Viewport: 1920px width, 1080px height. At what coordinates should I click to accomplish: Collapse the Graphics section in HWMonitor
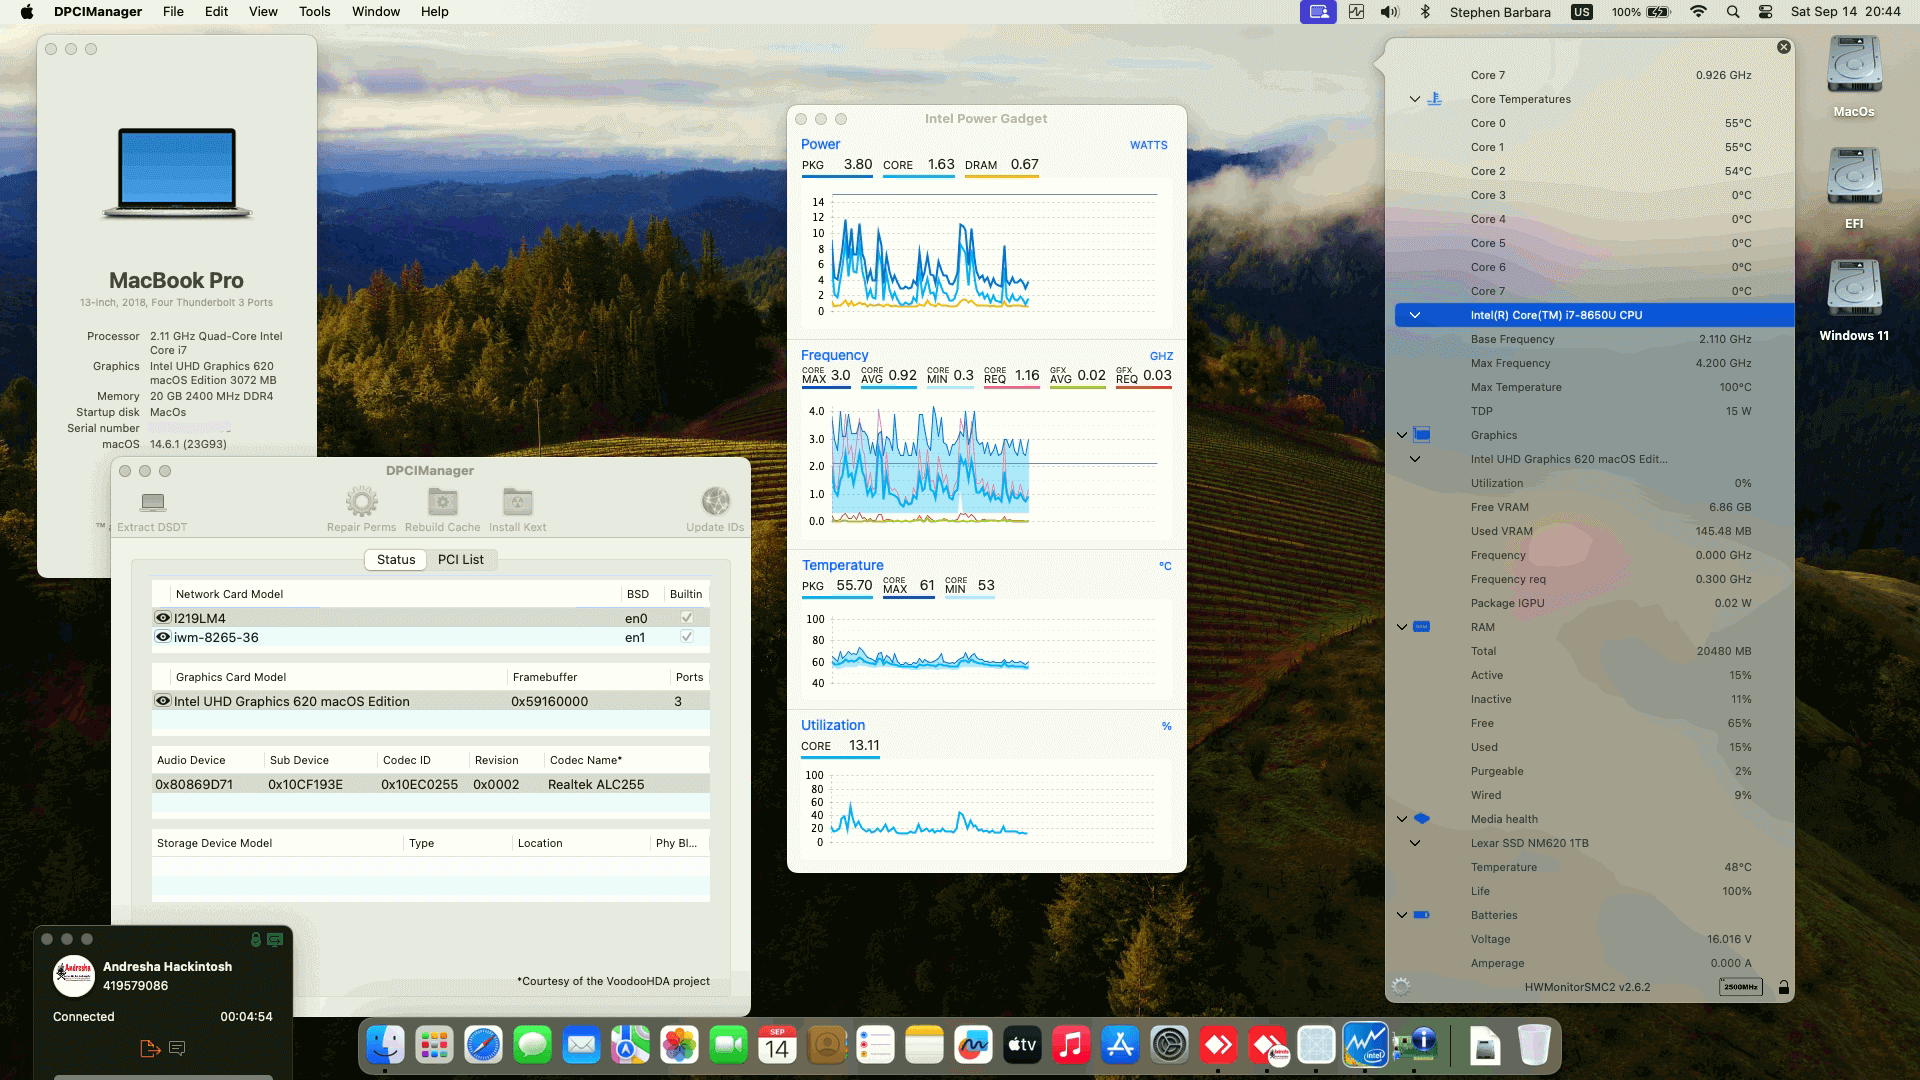[1401, 434]
